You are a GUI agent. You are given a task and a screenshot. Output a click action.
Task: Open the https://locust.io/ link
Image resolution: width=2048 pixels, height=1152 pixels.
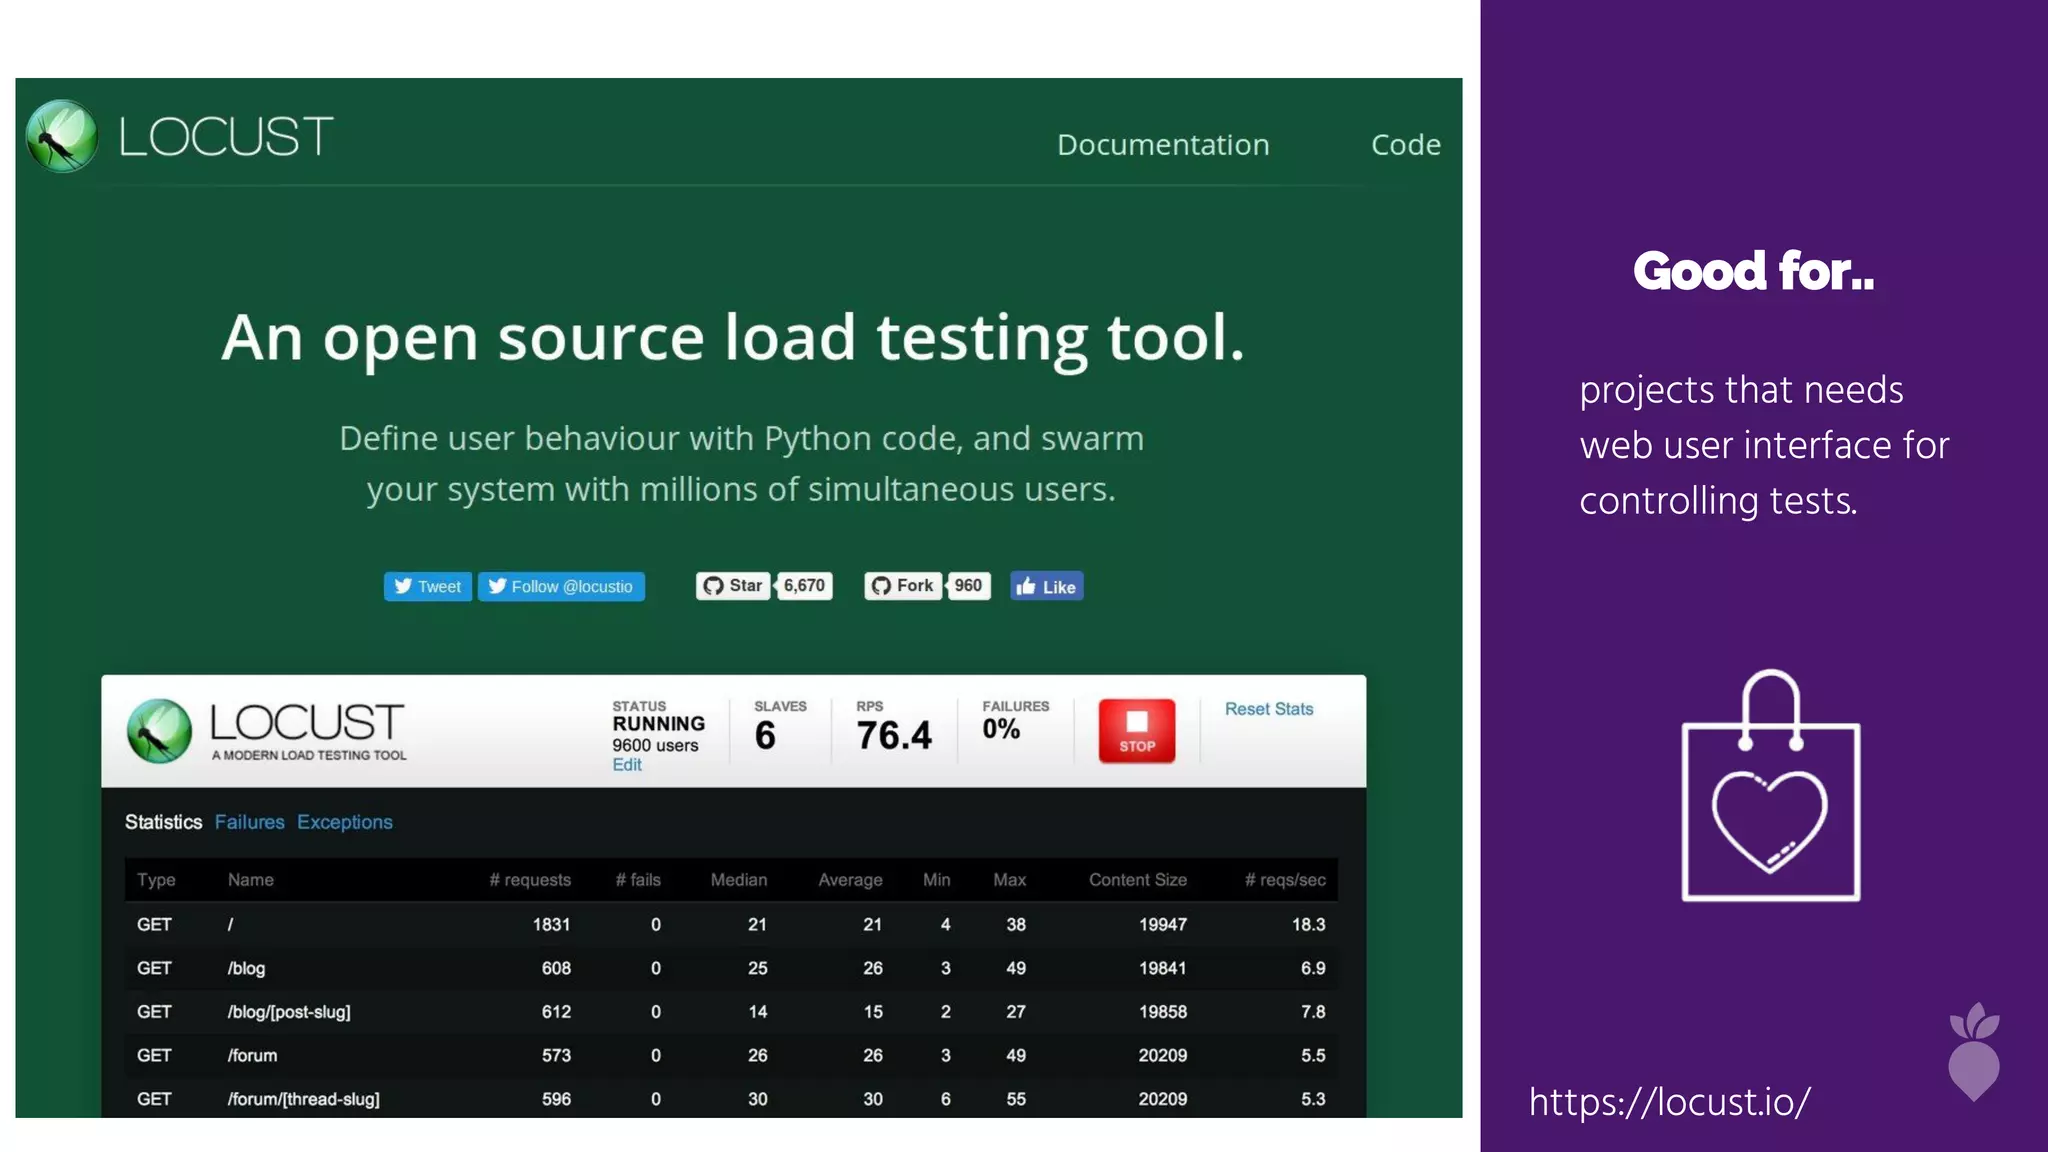click(x=1669, y=1102)
